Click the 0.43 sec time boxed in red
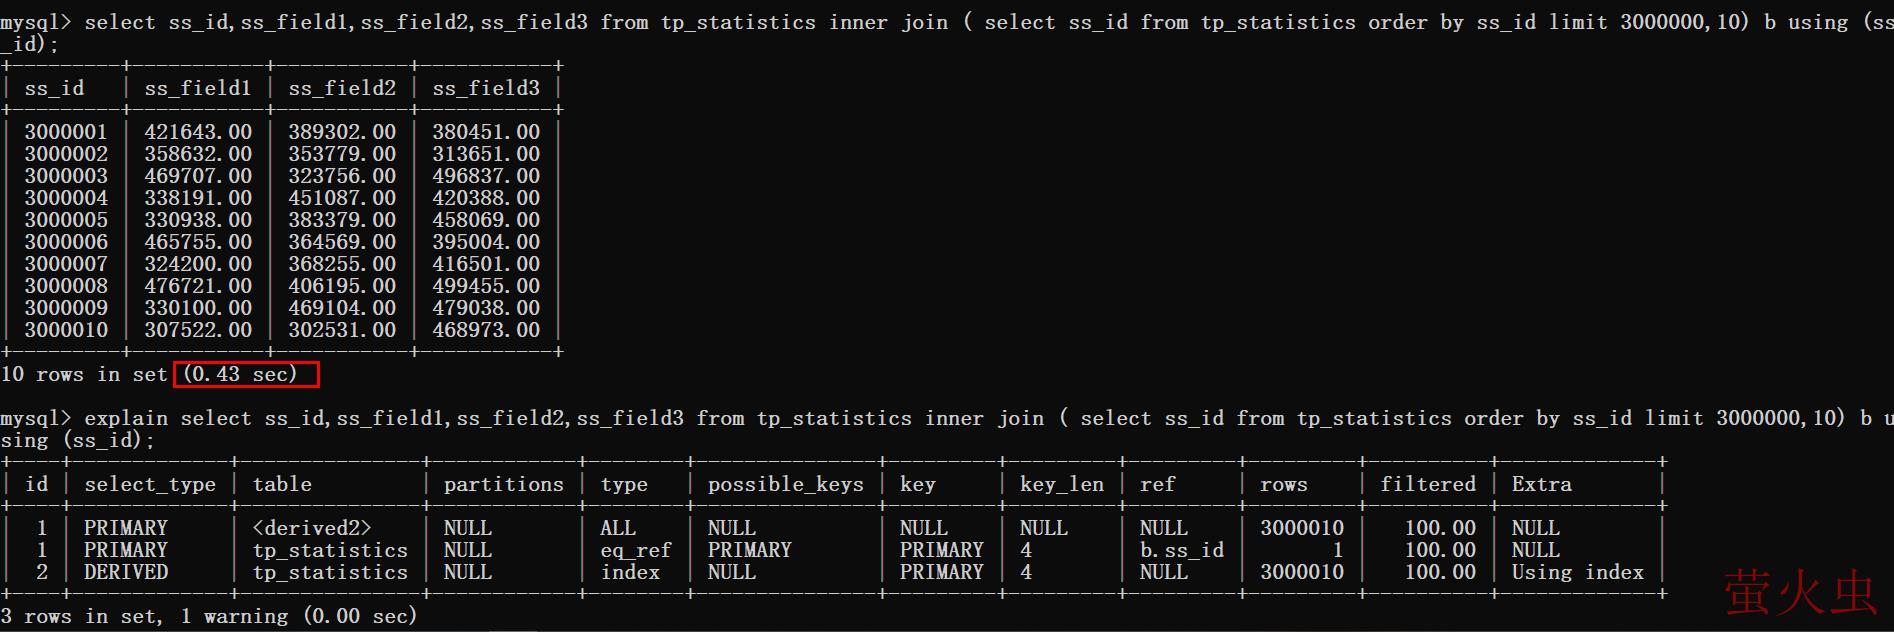The height and width of the screenshot is (632, 1894). 246,375
